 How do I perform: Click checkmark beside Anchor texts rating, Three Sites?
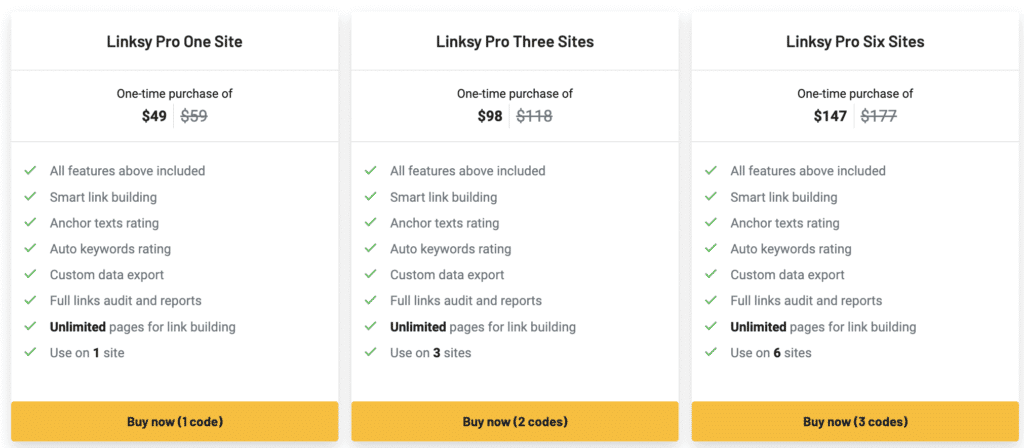371,223
